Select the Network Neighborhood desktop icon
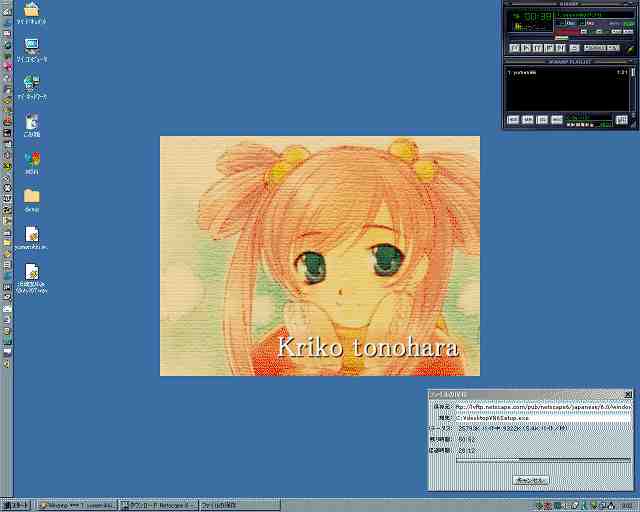The width and height of the screenshot is (640, 512). [31, 88]
